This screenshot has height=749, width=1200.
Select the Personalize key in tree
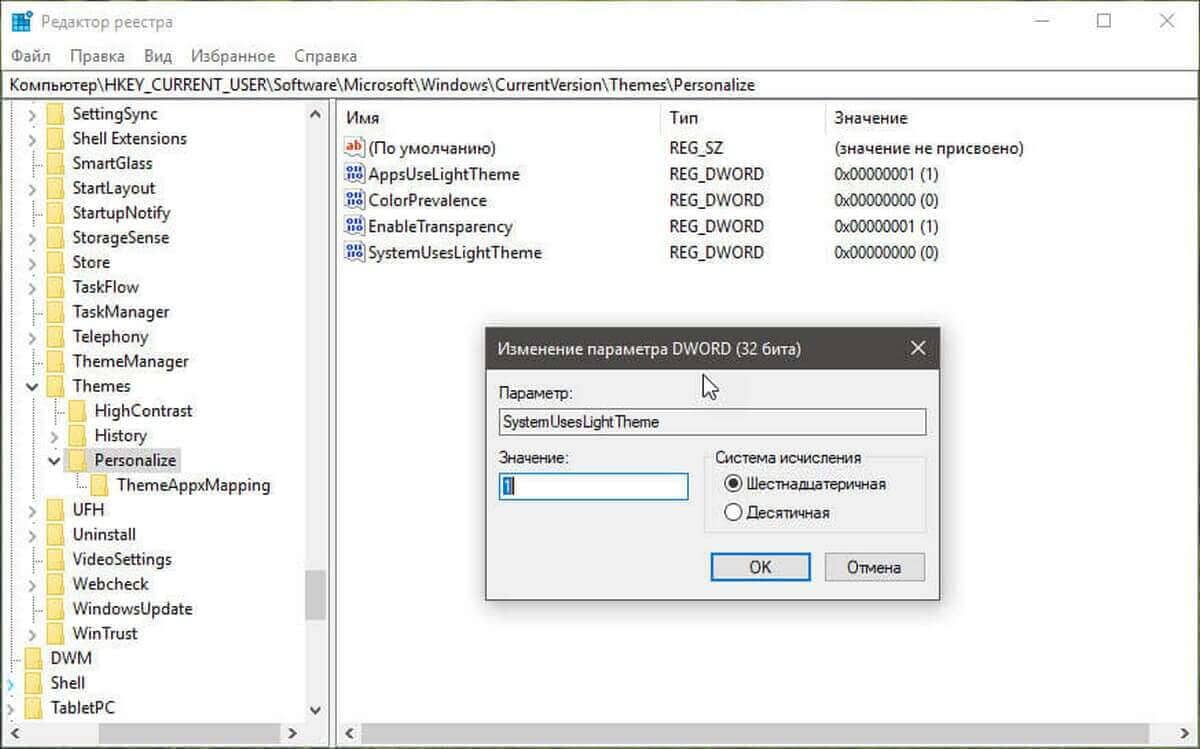pyautogui.click(x=135, y=461)
